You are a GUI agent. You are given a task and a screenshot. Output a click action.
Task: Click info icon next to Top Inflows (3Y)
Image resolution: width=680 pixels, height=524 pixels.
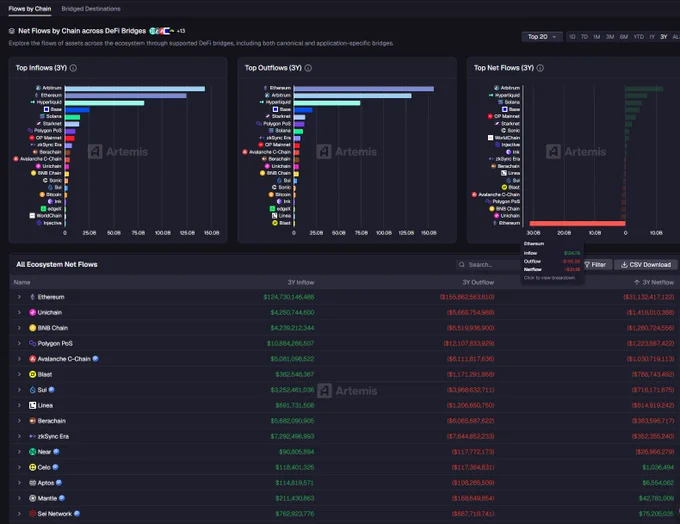73,68
